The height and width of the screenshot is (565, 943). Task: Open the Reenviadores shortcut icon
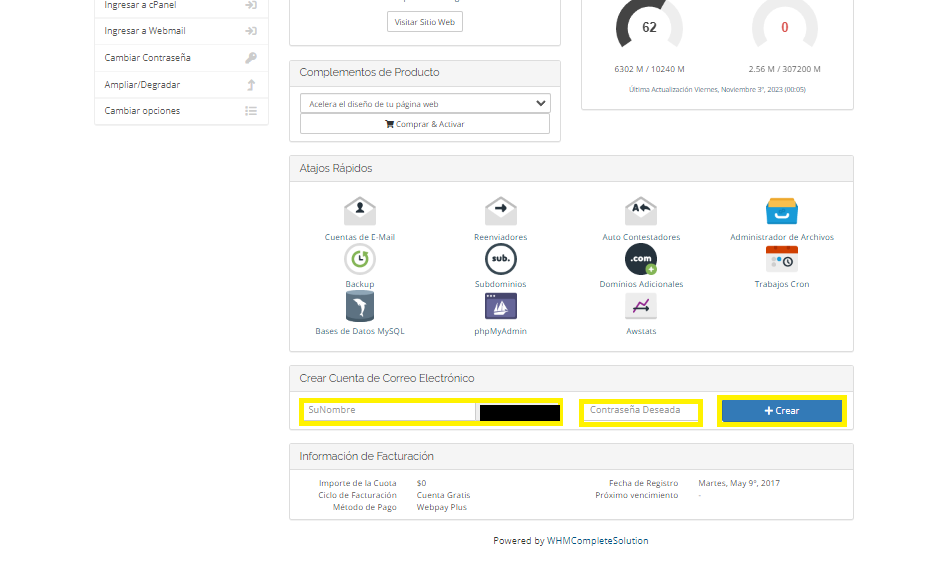click(x=500, y=212)
